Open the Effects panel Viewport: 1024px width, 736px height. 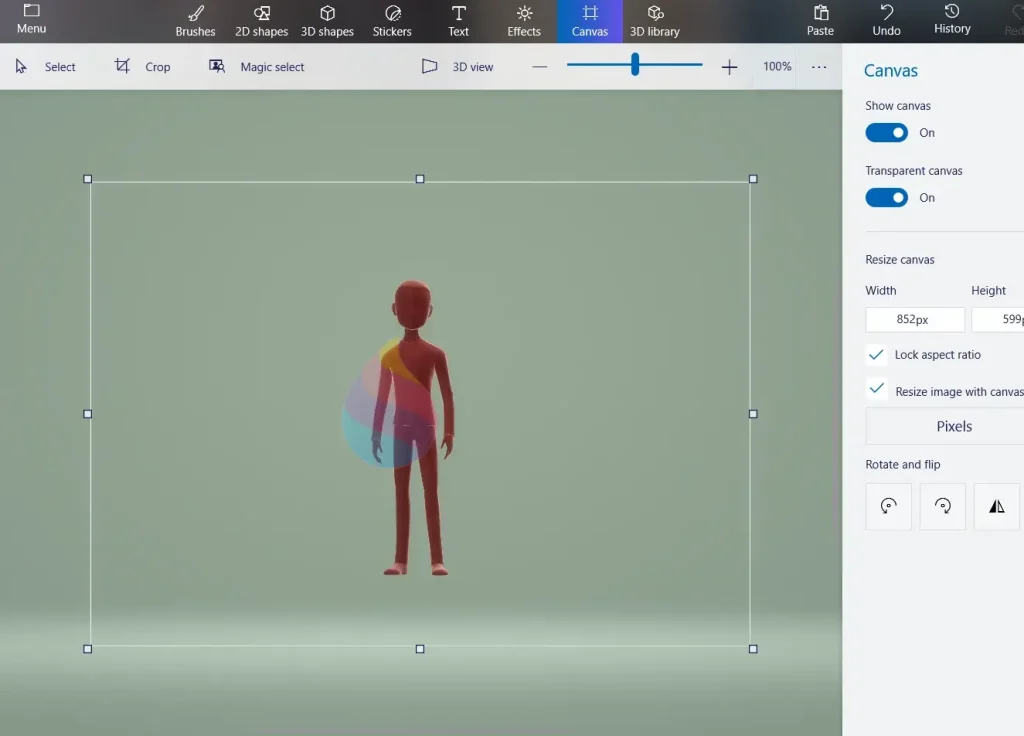524,20
